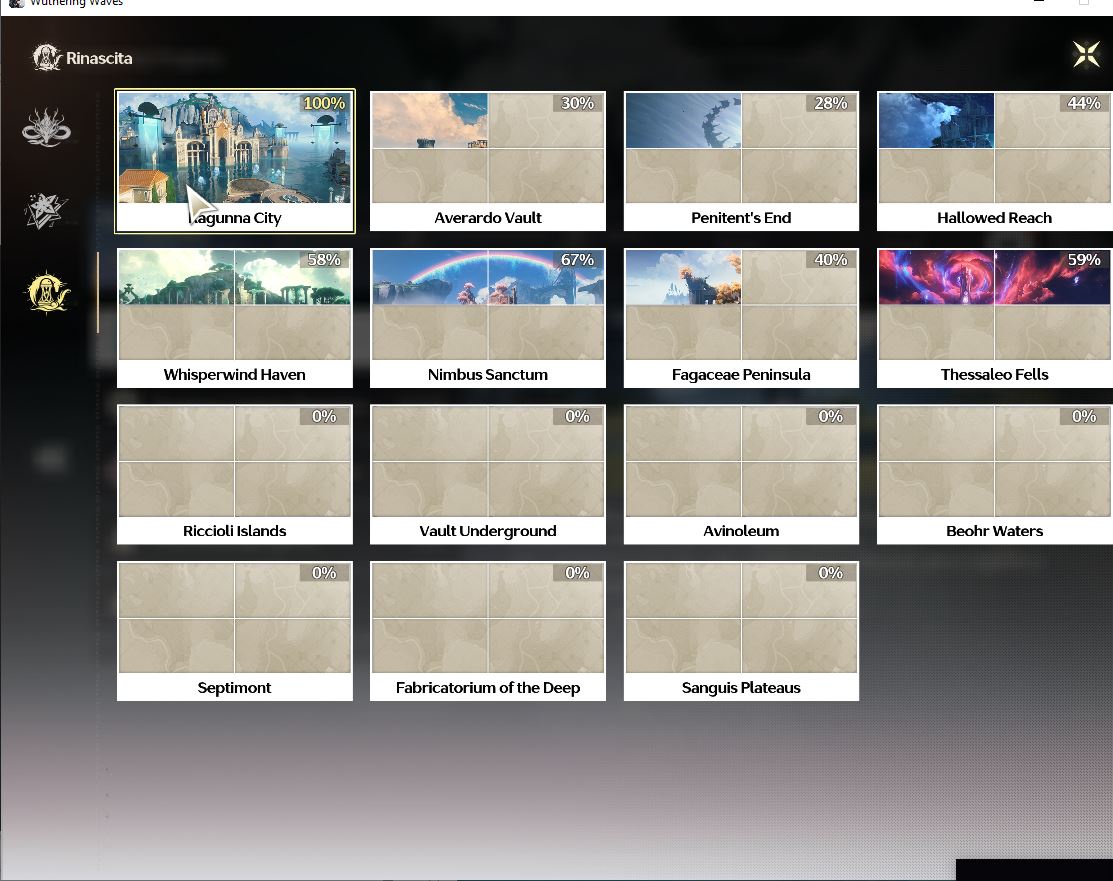This screenshot has width=1113, height=881.
Task: Select the Sanguis Plateaus card
Action: point(741,631)
